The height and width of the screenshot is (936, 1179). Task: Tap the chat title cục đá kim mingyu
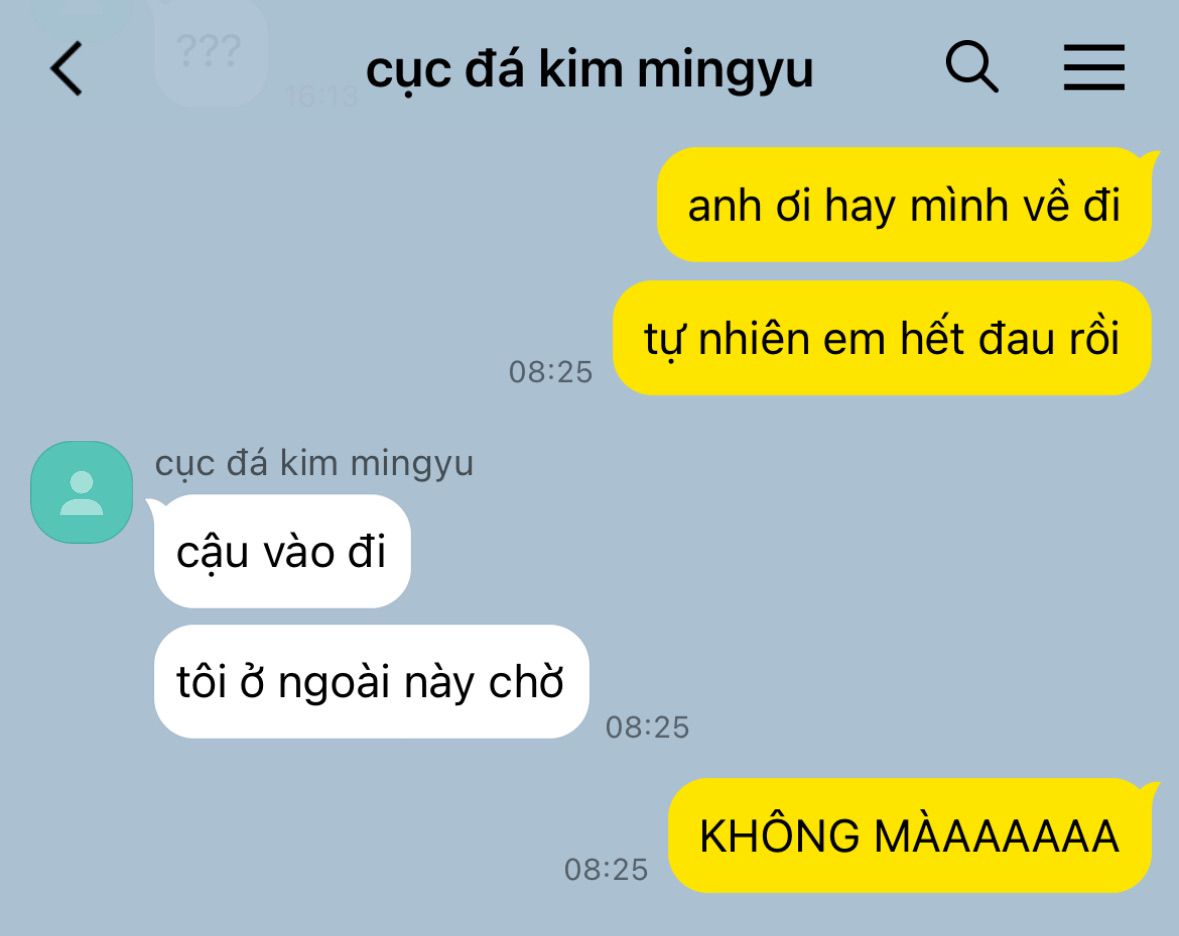pyautogui.click(x=590, y=71)
